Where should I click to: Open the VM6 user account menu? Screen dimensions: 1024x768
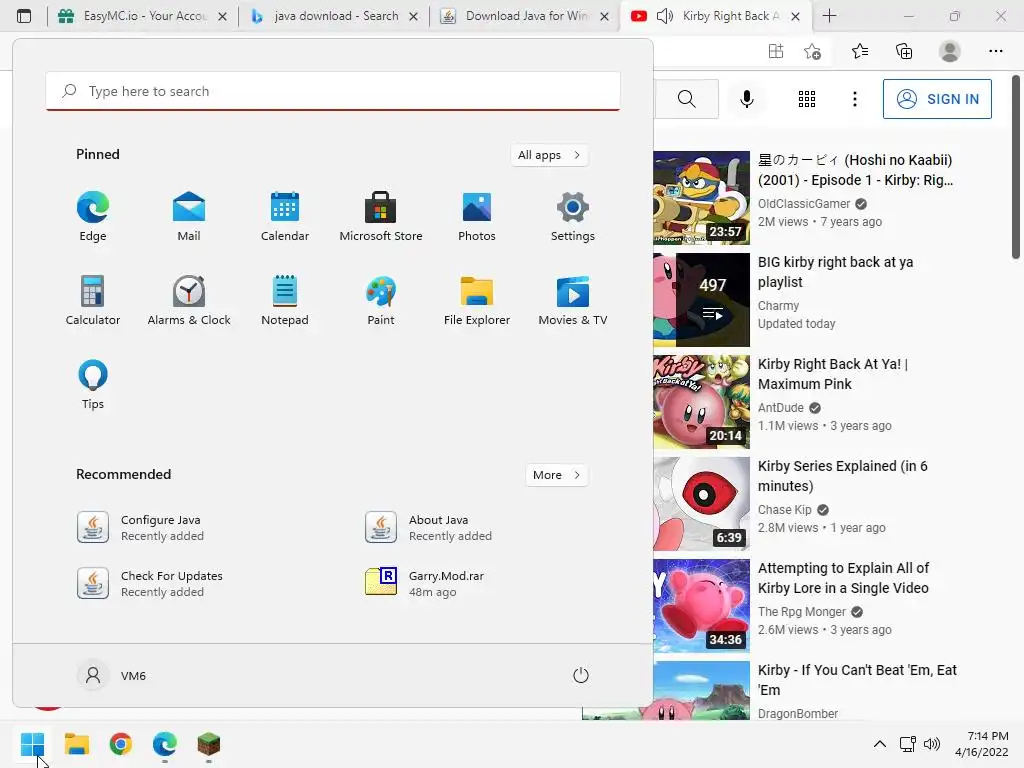point(112,675)
